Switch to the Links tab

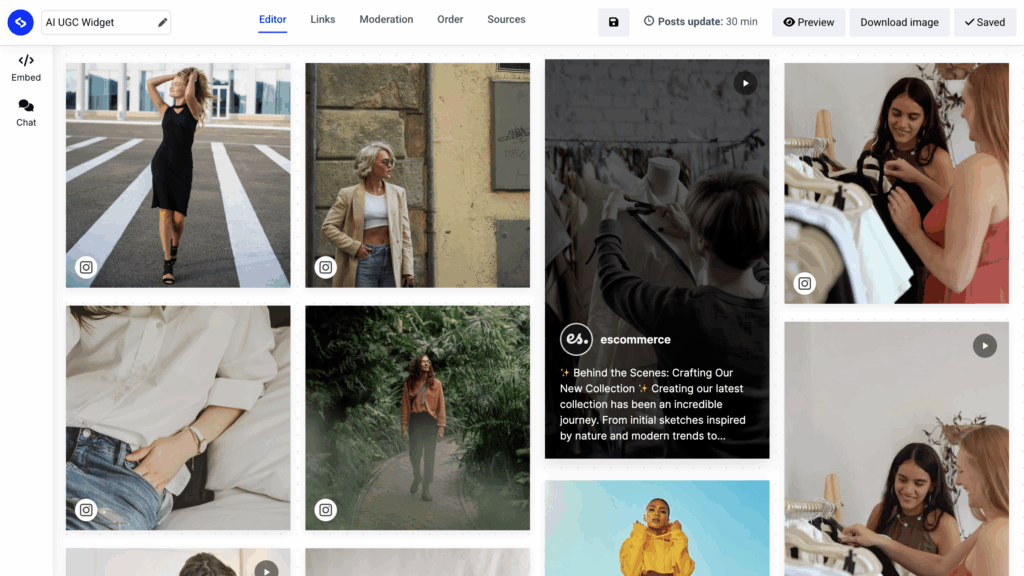click(x=323, y=20)
